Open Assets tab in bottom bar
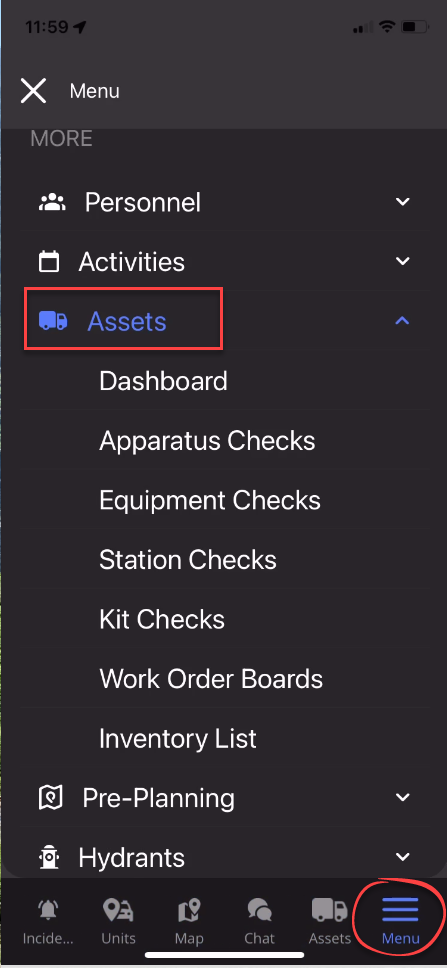The image size is (447, 968). [330, 922]
